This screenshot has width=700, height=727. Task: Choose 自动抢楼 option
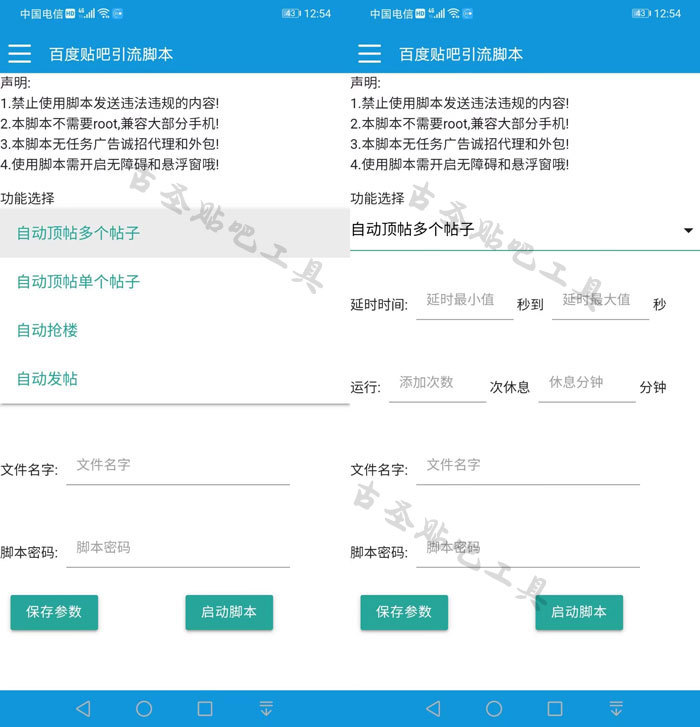tap(175, 330)
